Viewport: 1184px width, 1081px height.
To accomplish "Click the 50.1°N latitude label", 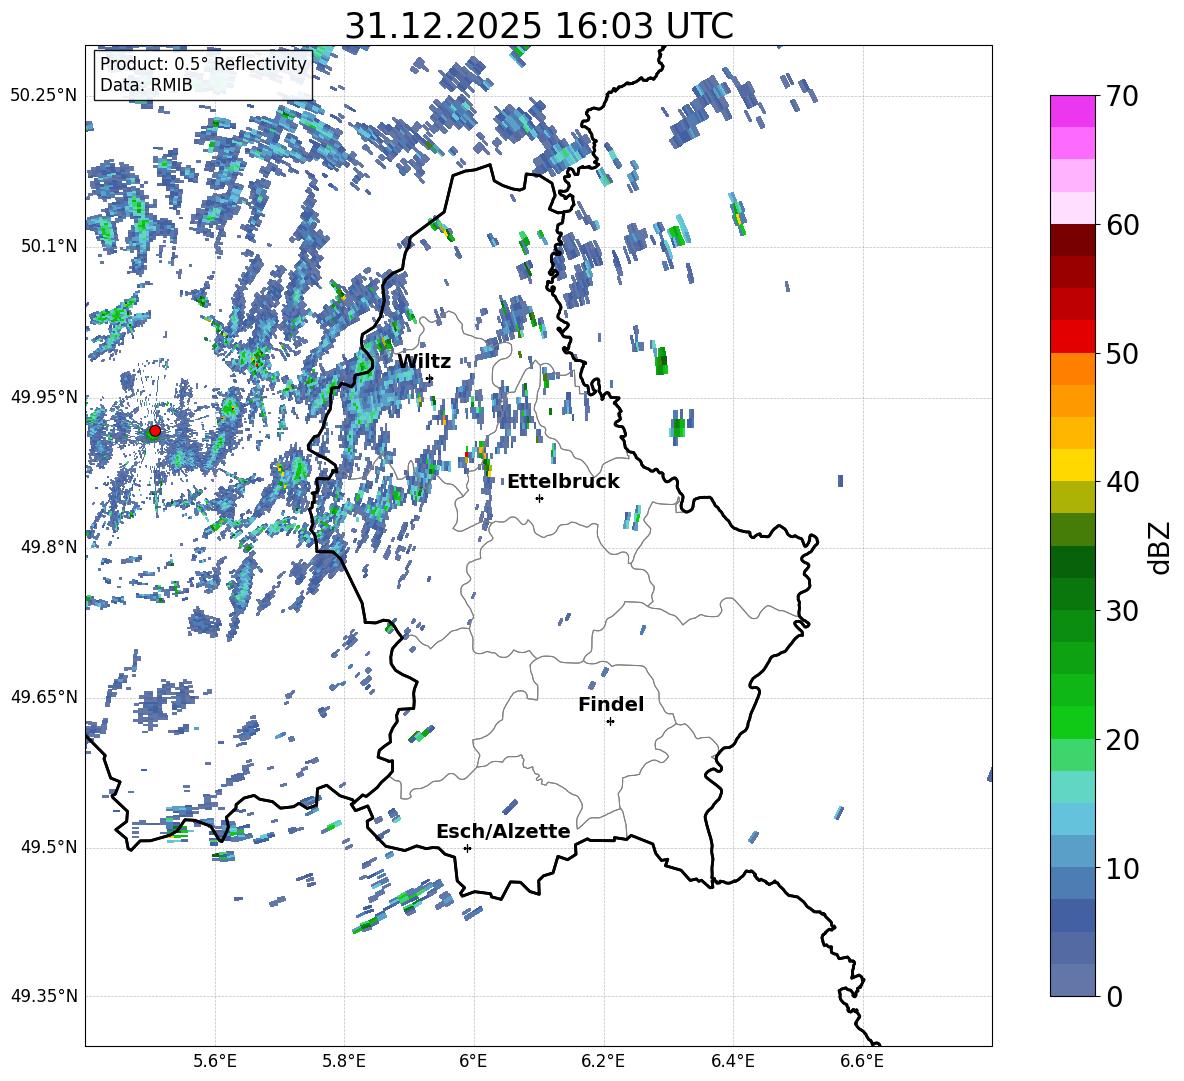I will pos(48,246).
